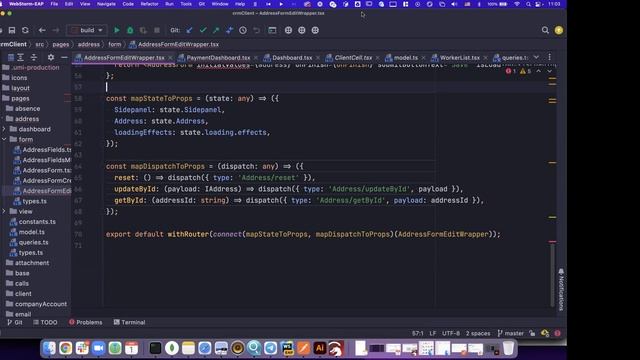Screen dimensions: 640x360
Task: Change UTF-8 file encoding in status bar
Action: click(451, 333)
